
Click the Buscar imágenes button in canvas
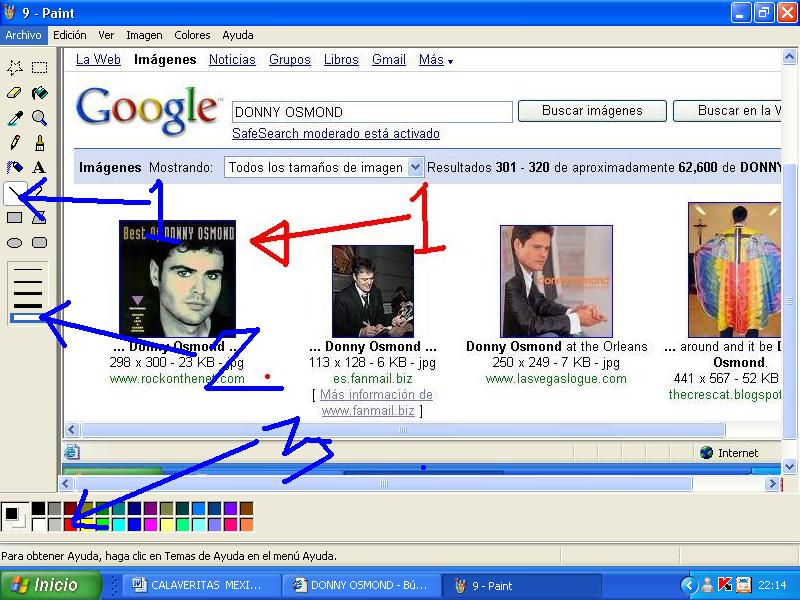coord(592,111)
